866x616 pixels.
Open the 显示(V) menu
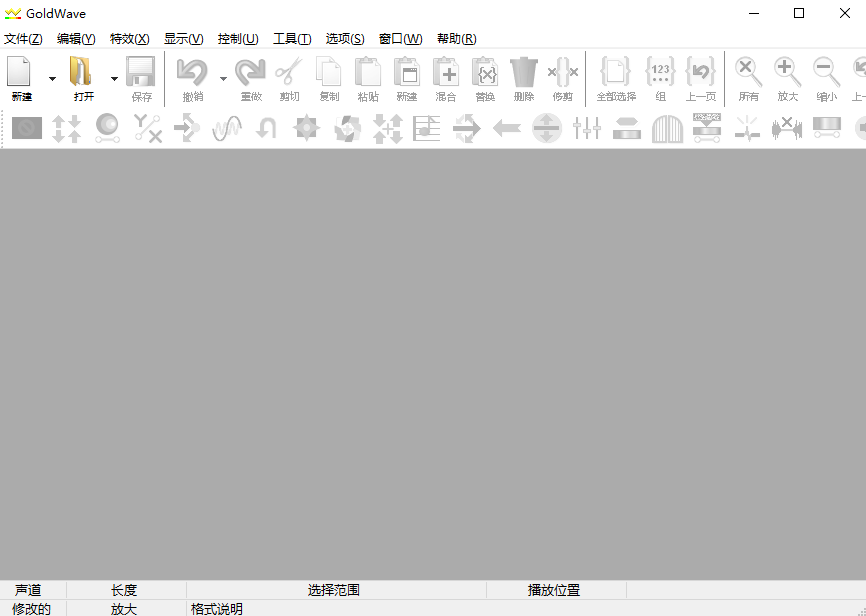[183, 39]
